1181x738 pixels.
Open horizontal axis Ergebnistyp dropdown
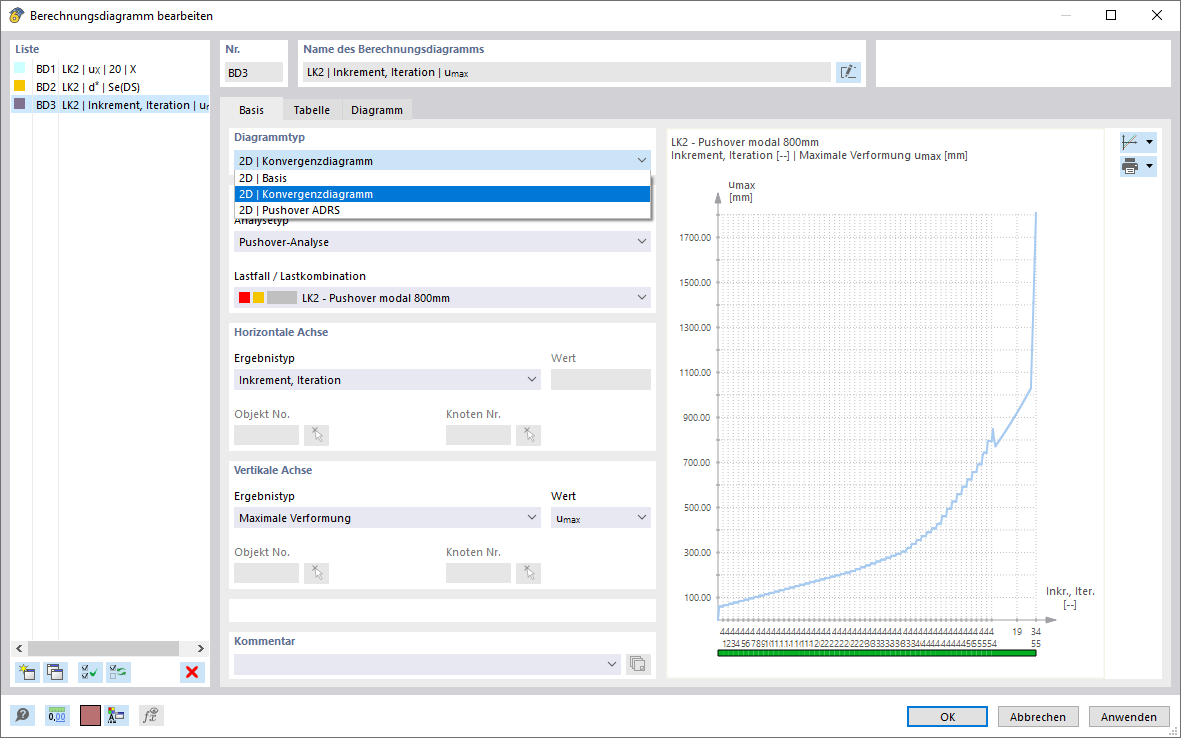coord(387,380)
